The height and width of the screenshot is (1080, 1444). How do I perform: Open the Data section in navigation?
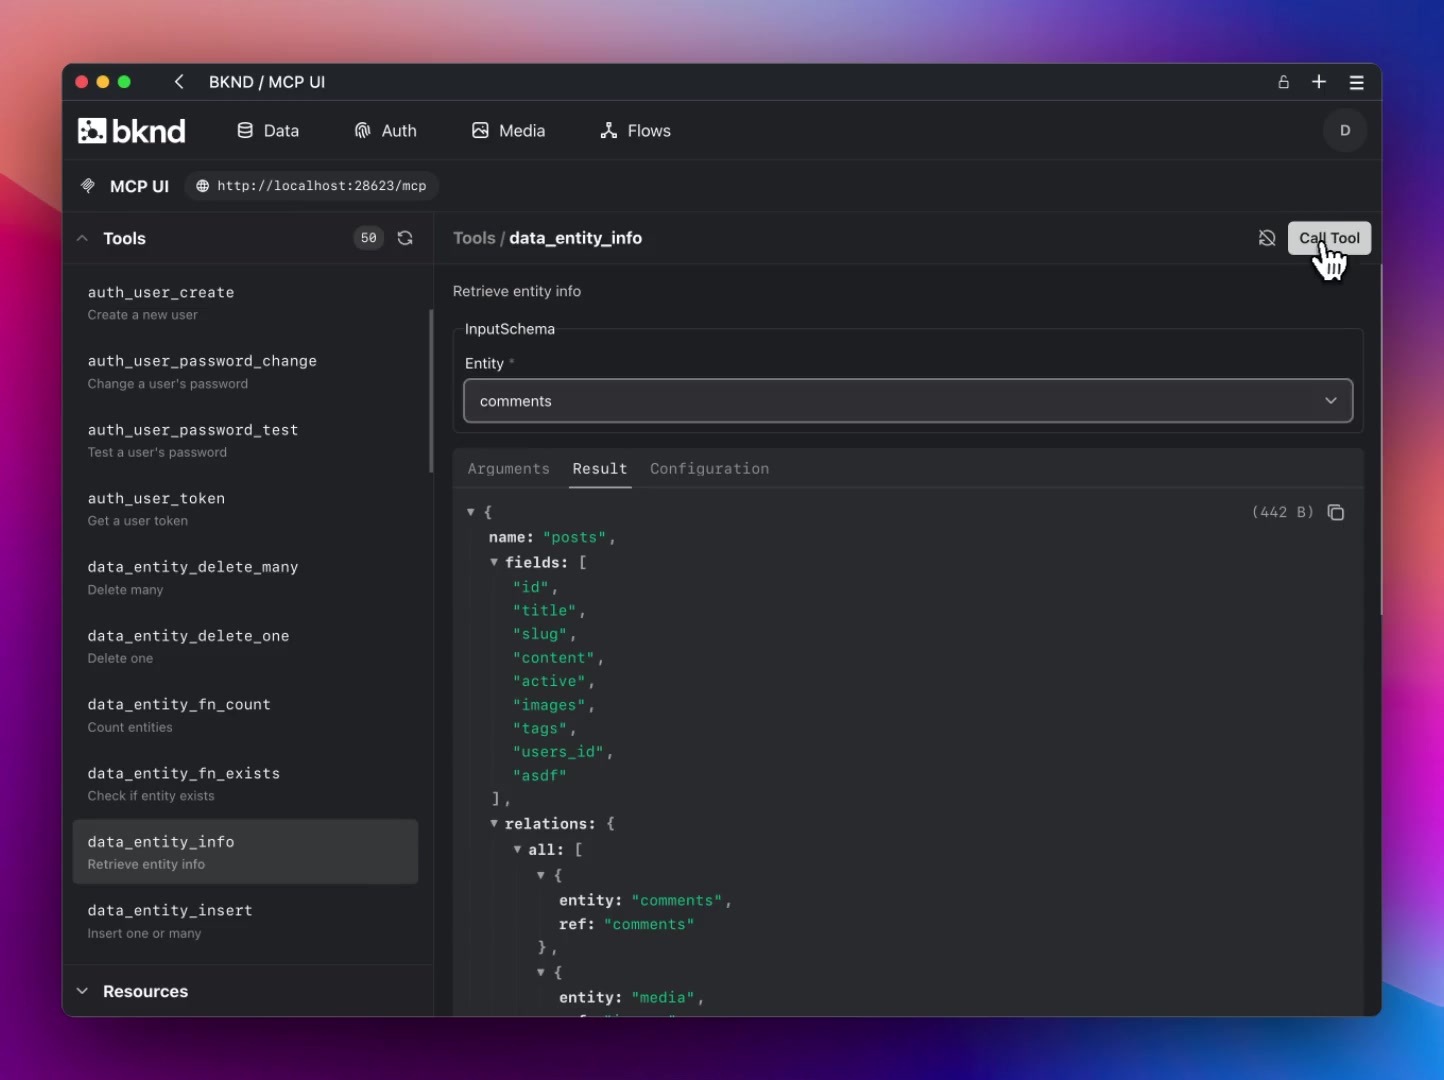[268, 131]
